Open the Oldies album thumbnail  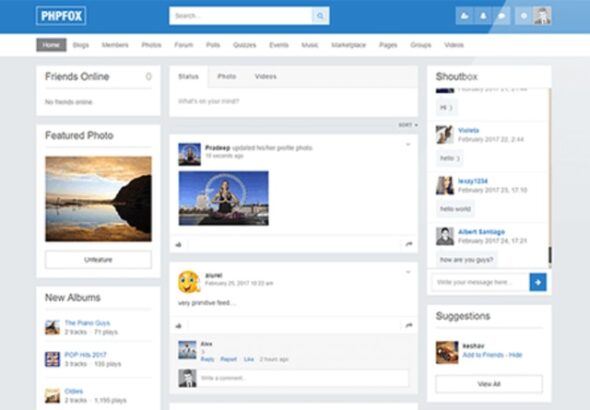52,395
